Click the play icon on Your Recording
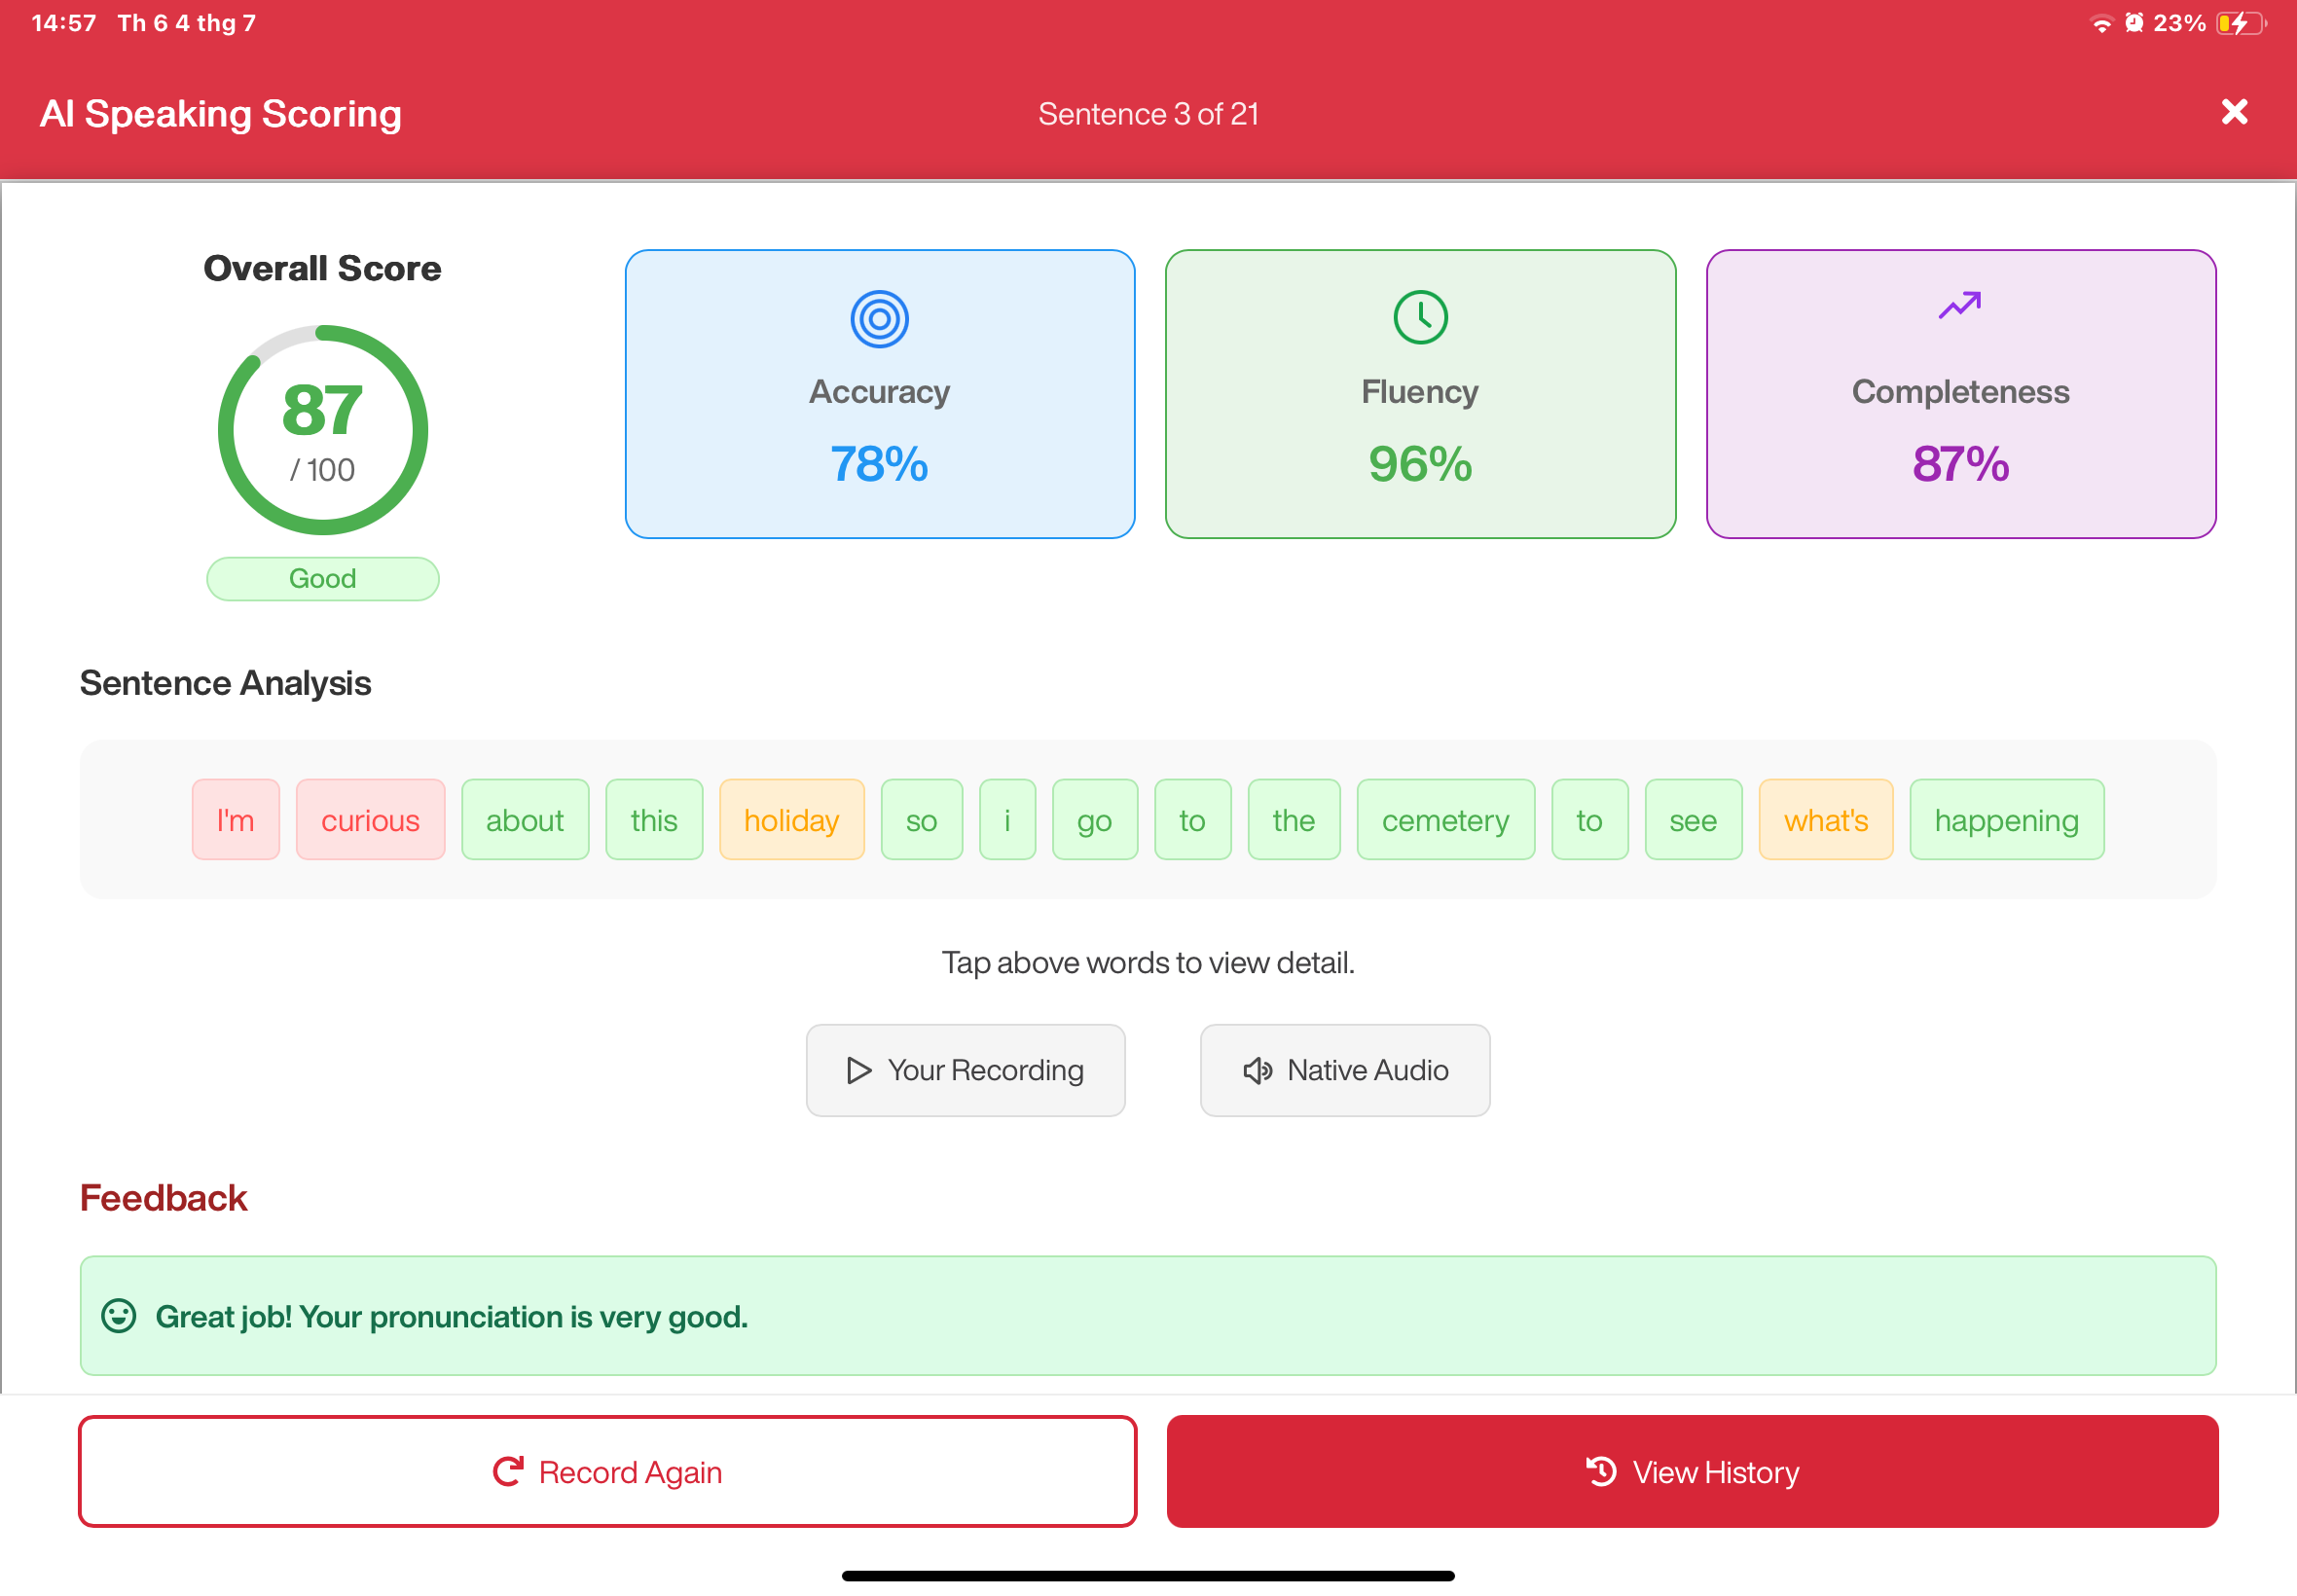Image resolution: width=2297 pixels, height=1596 pixels. [x=857, y=1070]
